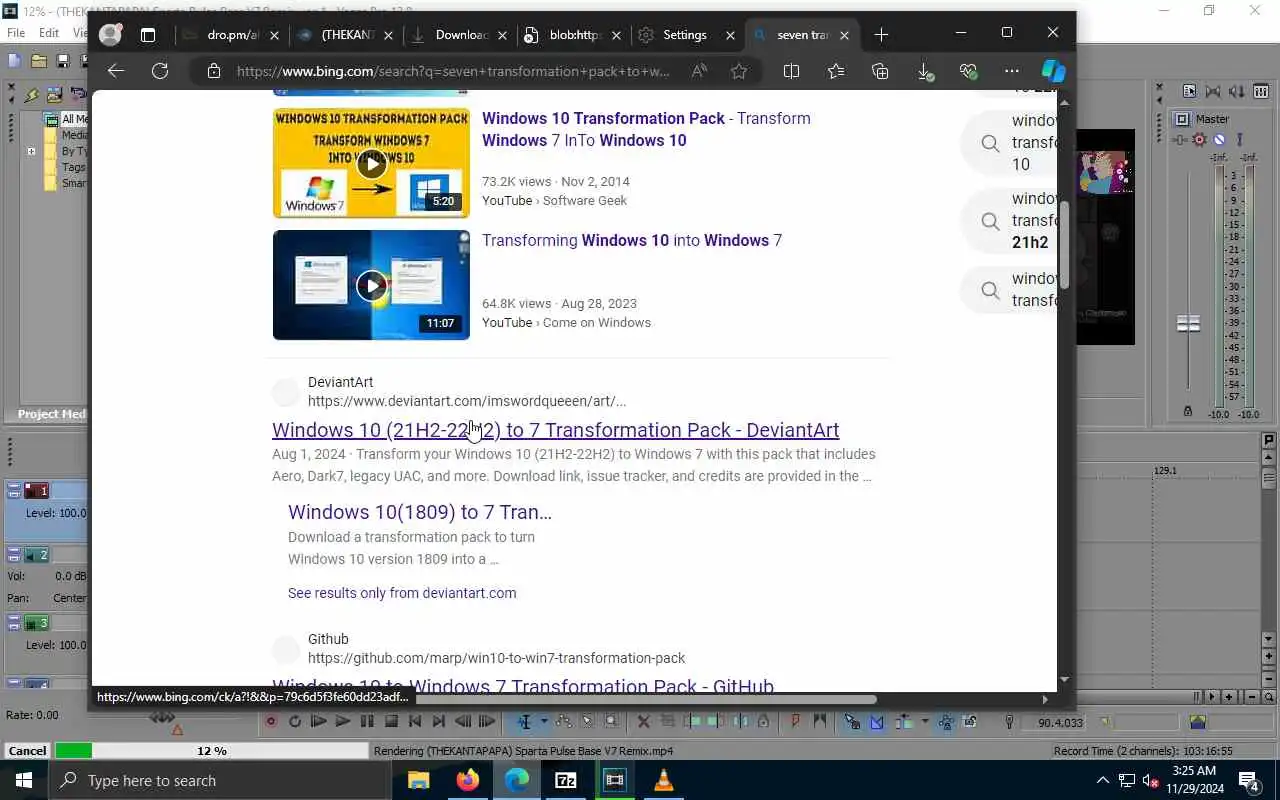Open Edge collections icon

coord(880,71)
